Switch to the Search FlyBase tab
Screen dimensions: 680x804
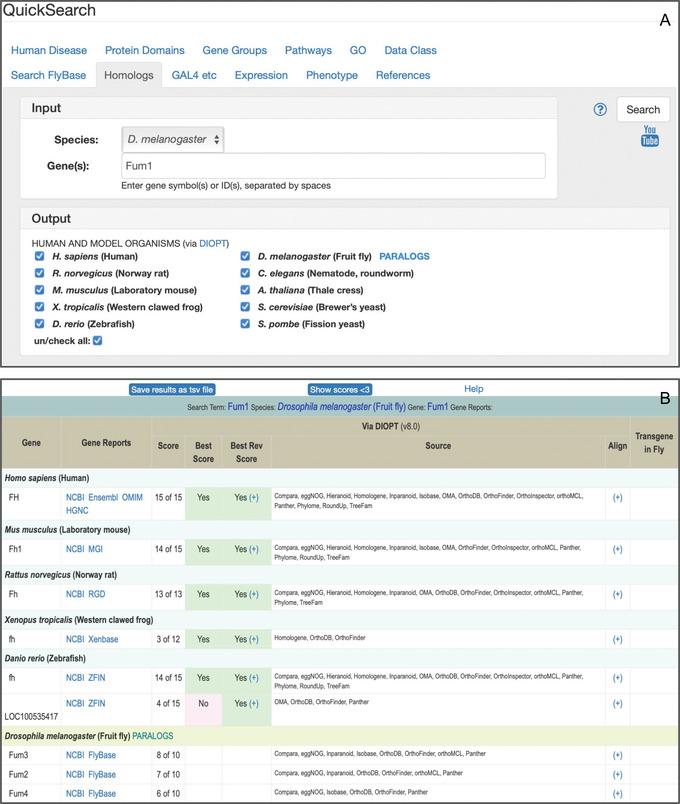pyautogui.click(x=48, y=75)
